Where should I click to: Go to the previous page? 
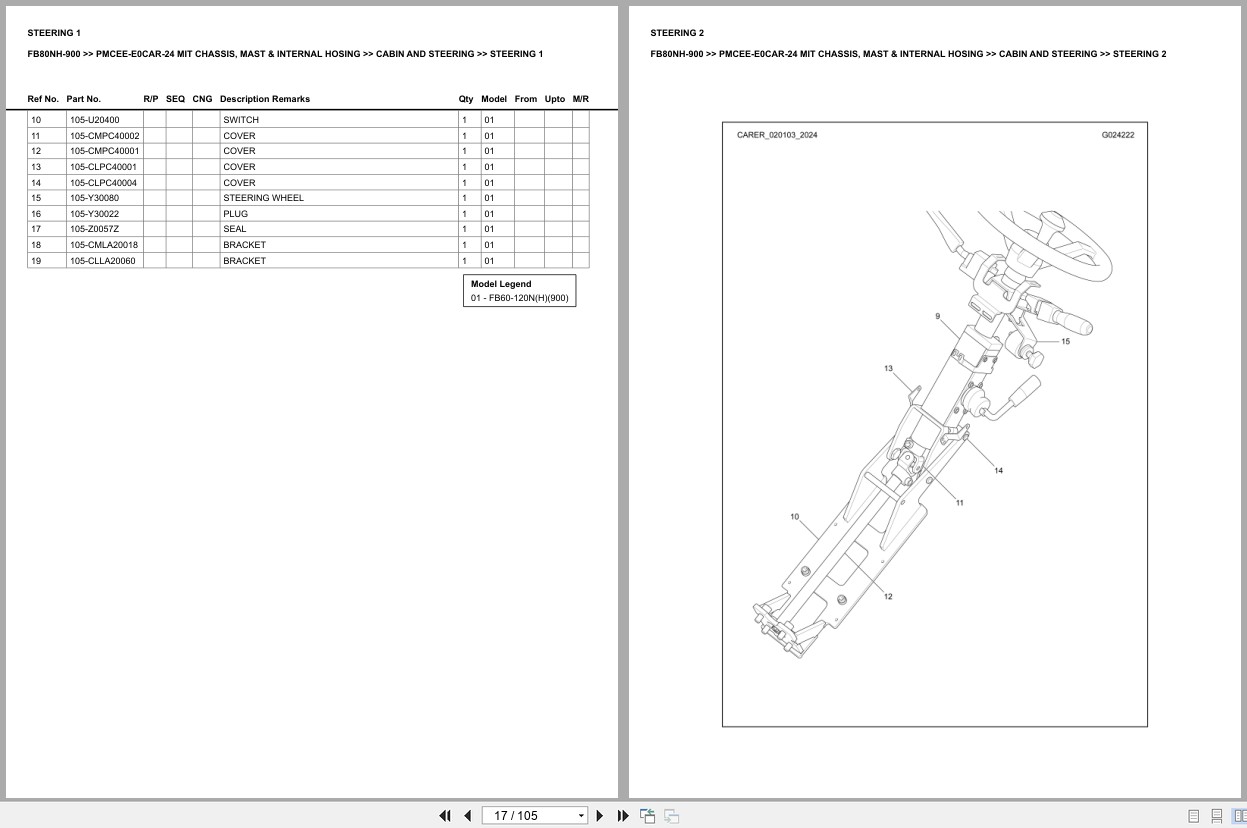pyautogui.click(x=467, y=816)
